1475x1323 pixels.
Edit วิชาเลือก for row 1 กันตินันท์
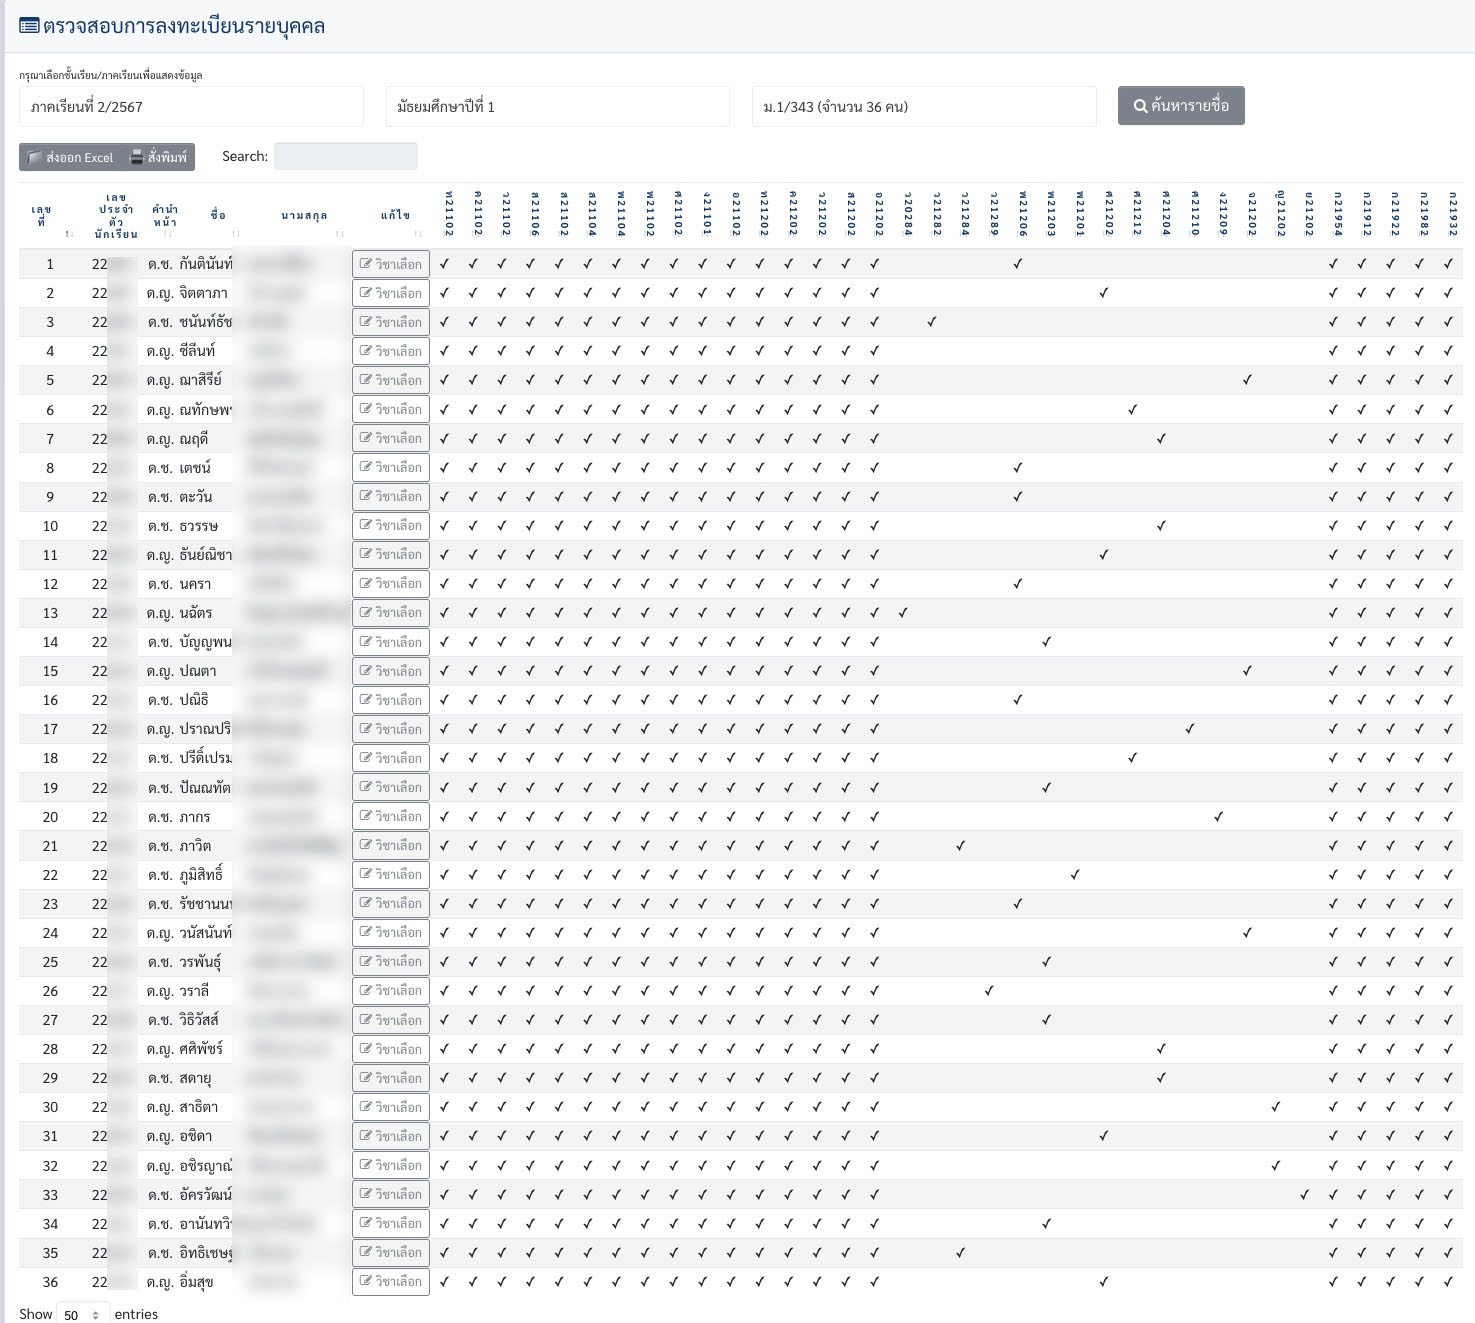click(391, 264)
